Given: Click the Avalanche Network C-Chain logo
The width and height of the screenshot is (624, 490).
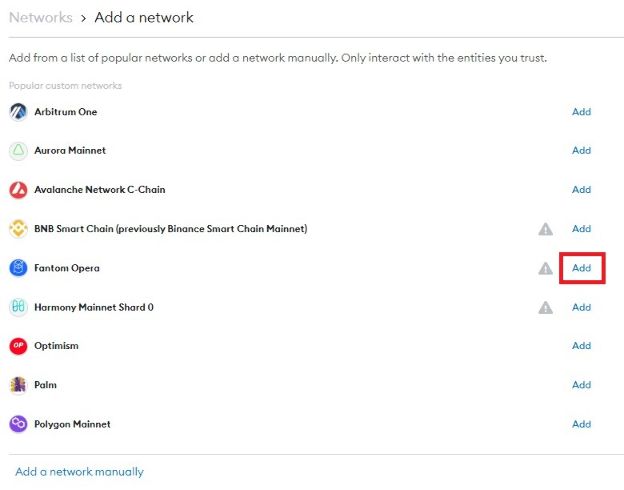Looking at the screenshot, I should click(18, 190).
